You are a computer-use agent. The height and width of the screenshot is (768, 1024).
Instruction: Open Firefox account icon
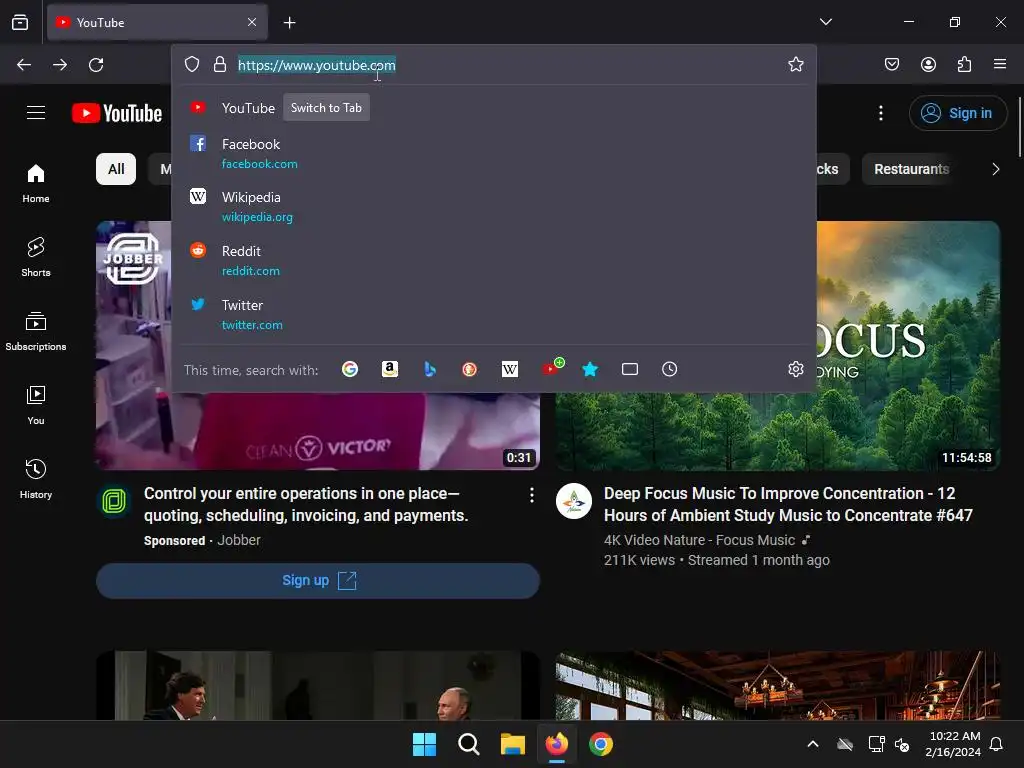(x=928, y=64)
